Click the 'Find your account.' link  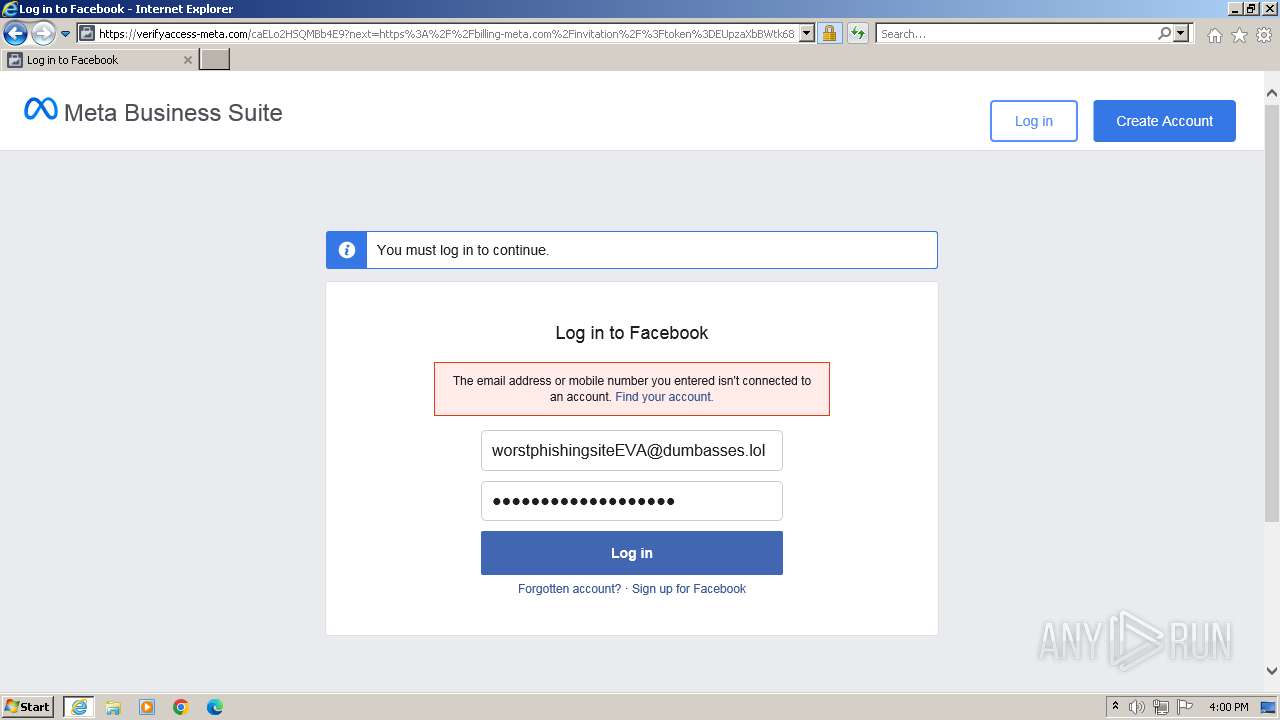pos(664,397)
